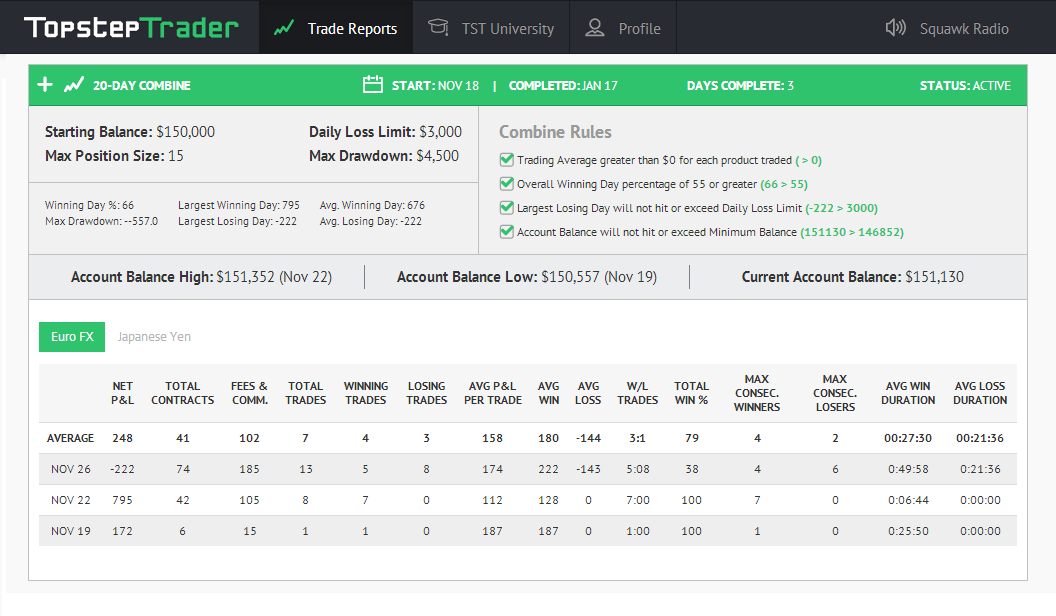
Task: Click the 795 net P&L value for Nov 22
Action: pyautogui.click(x=122, y=500)
